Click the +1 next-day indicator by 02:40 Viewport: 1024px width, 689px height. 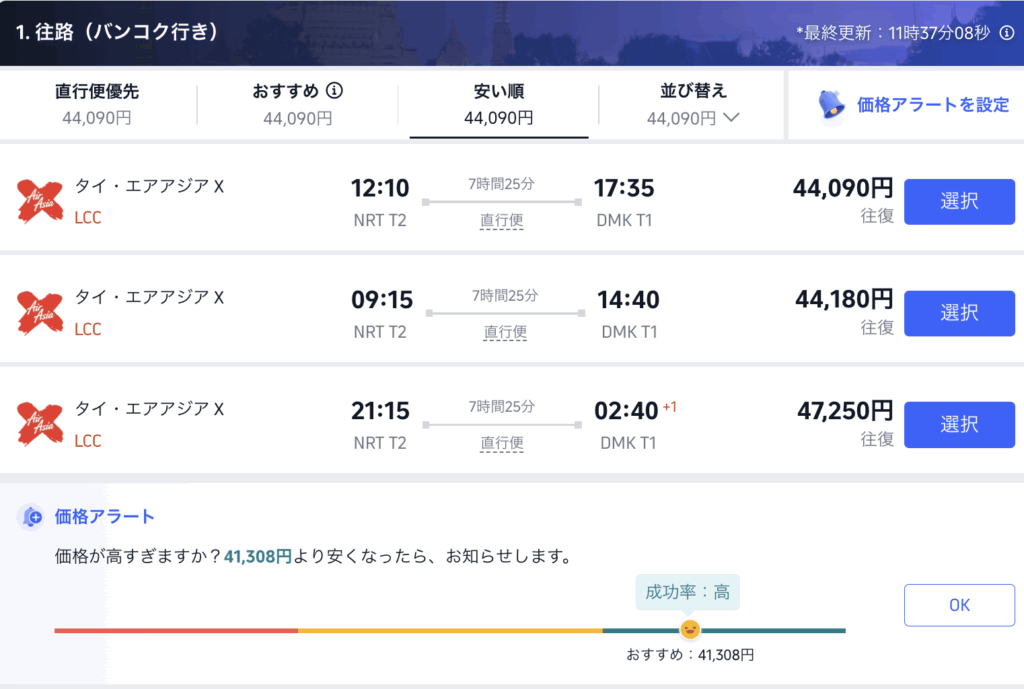(670, 407)
